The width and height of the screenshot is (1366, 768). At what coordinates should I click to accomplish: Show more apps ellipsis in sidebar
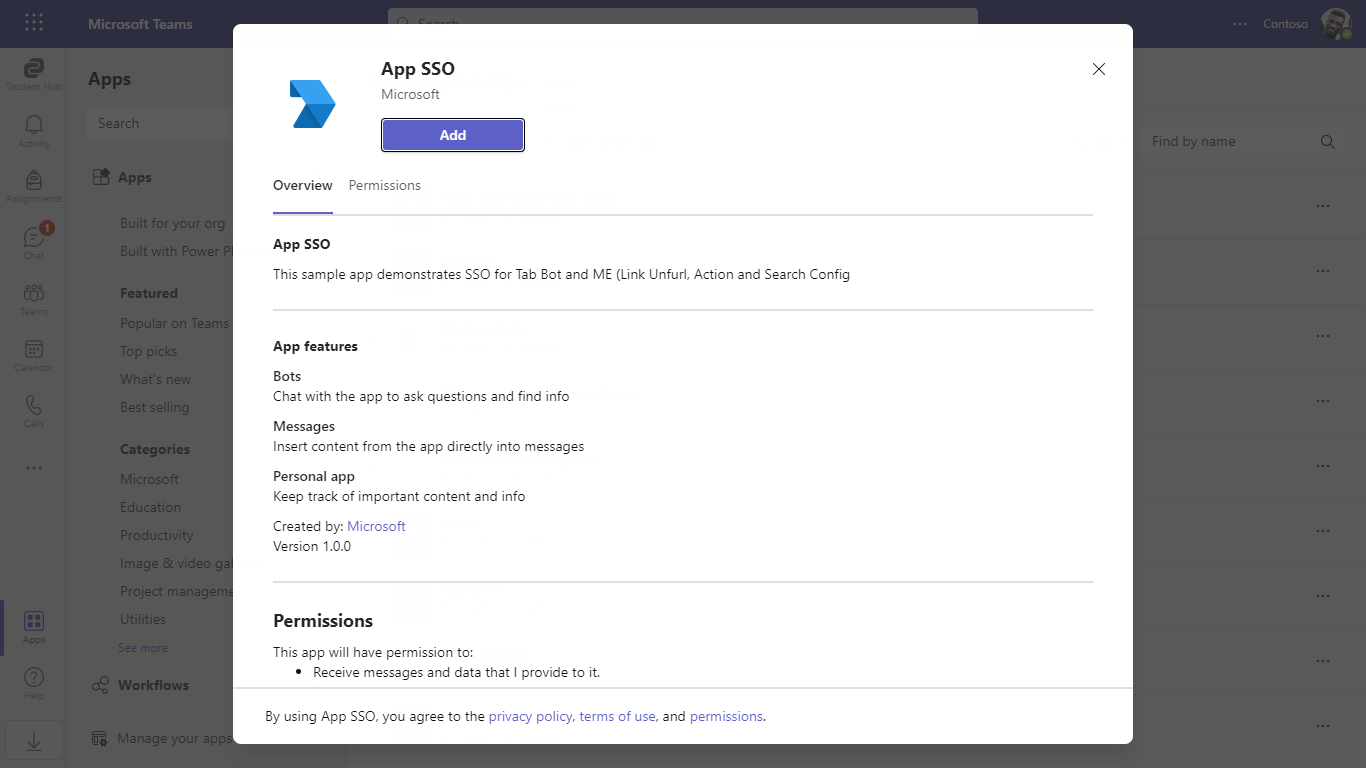tap(34, 467)
